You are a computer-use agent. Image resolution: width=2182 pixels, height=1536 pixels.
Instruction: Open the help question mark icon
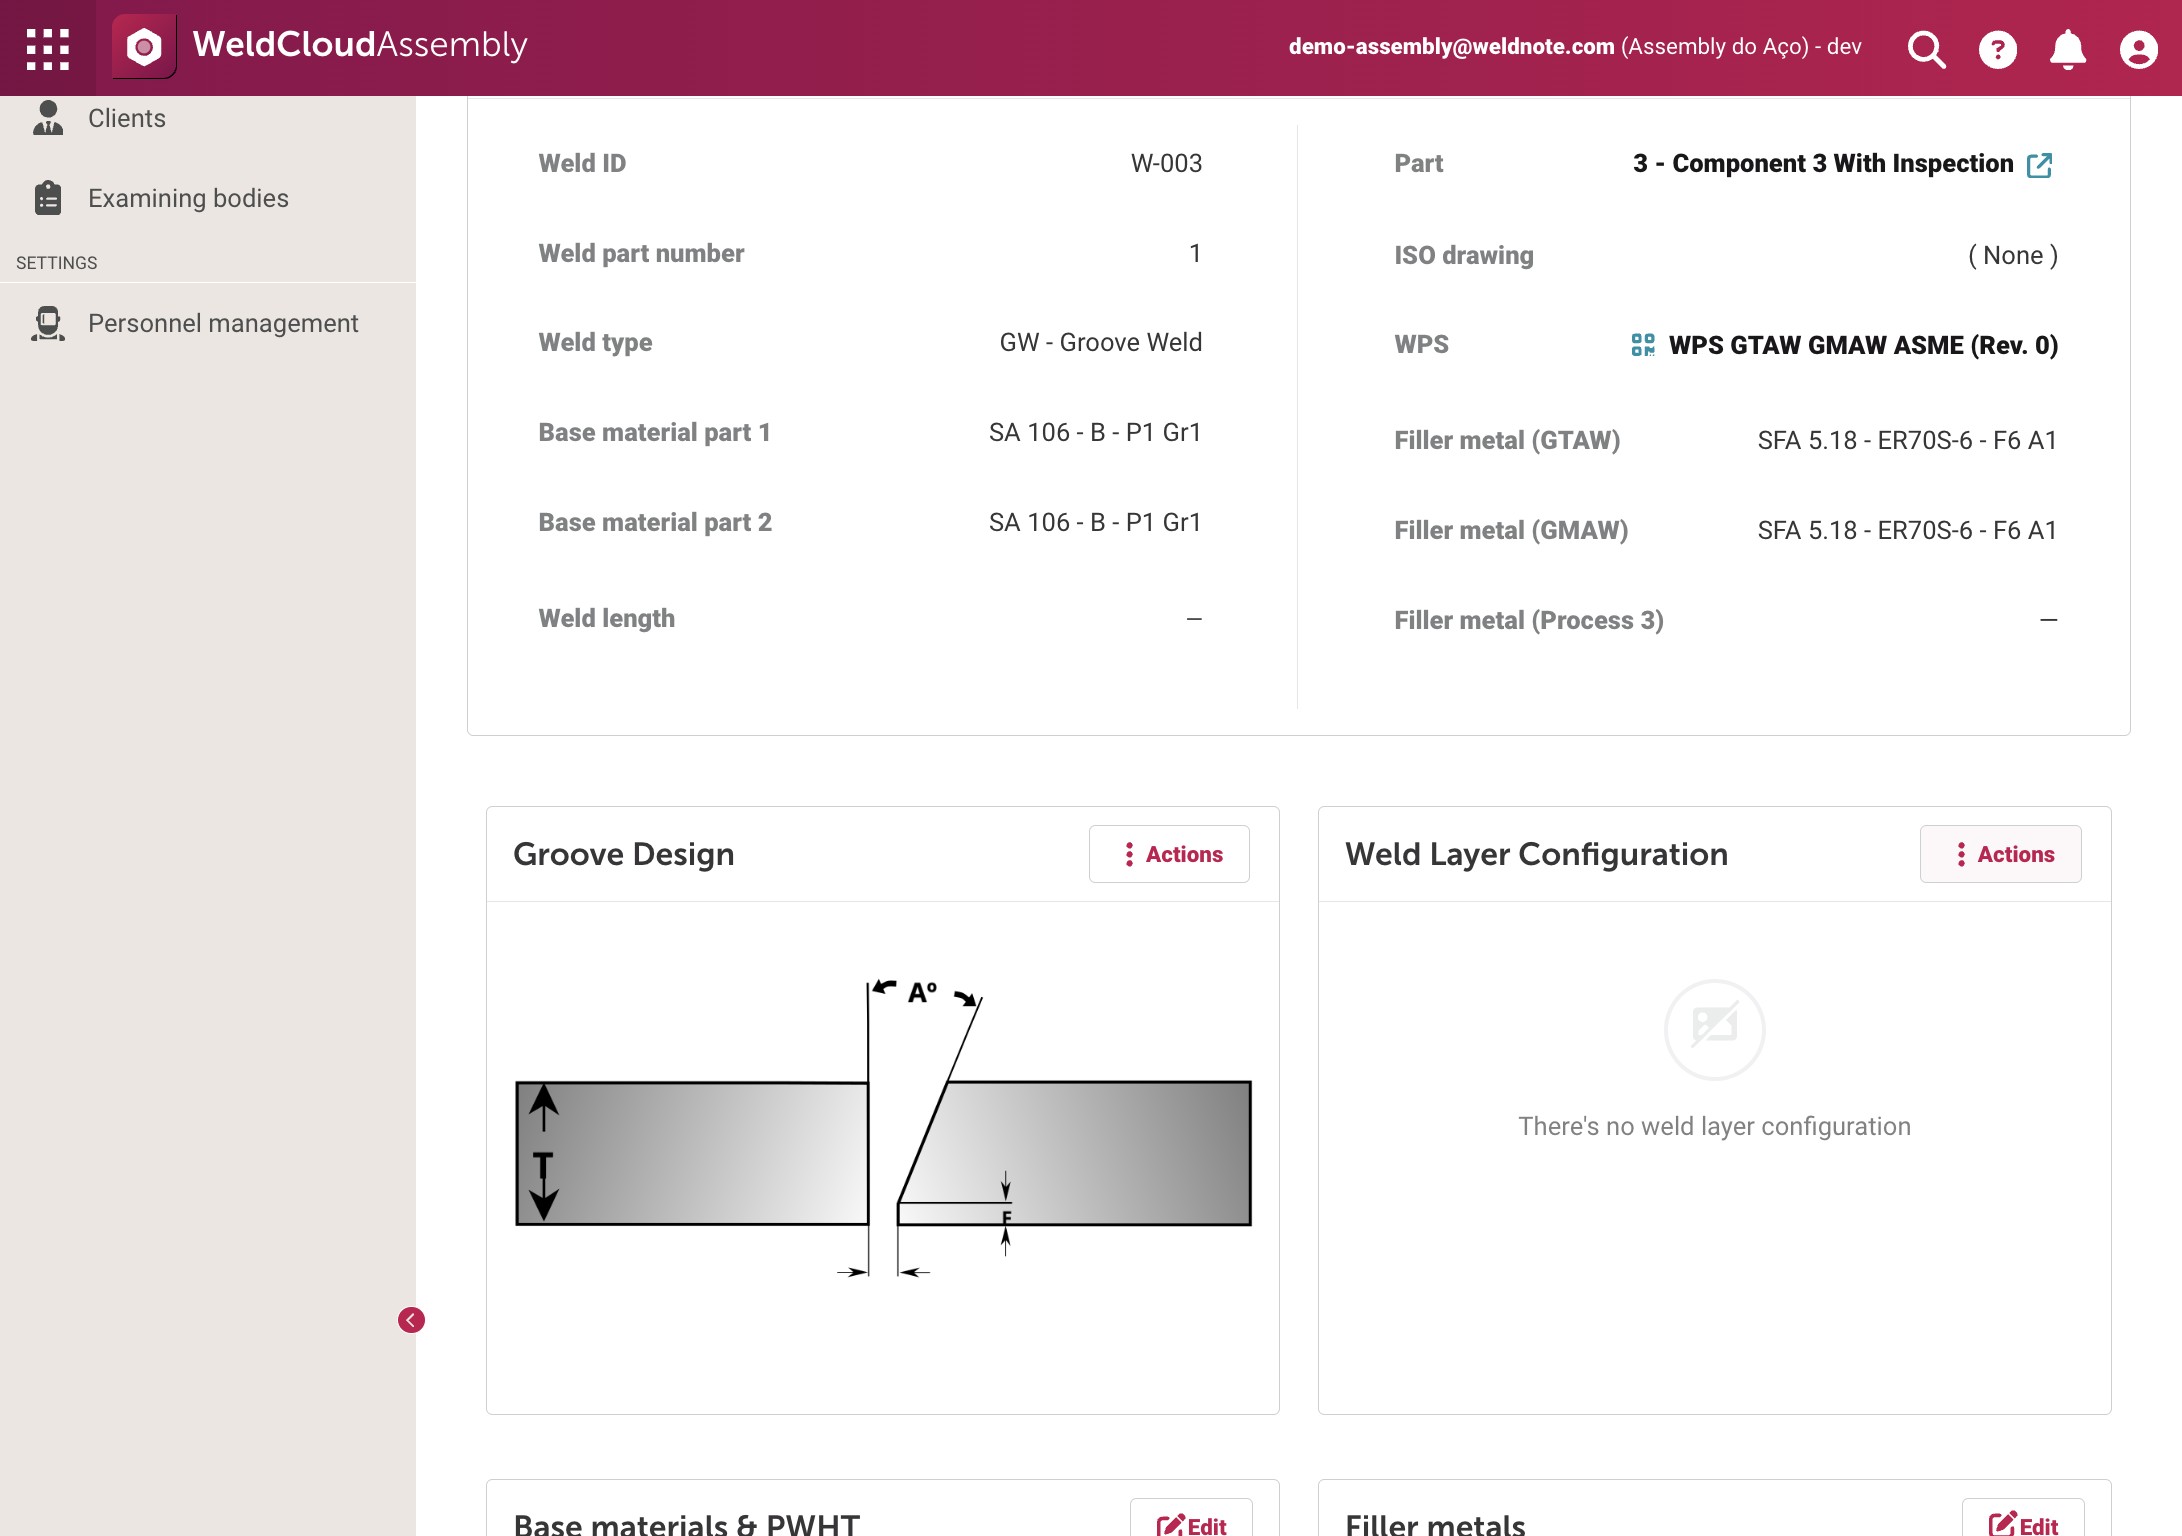[1997, 48]
